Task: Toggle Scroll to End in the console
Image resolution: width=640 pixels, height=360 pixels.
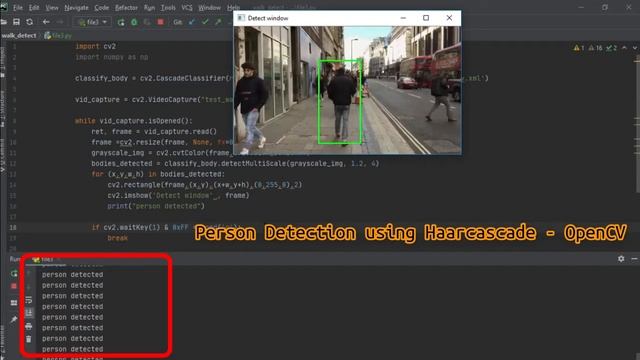Action: (29, 313)
